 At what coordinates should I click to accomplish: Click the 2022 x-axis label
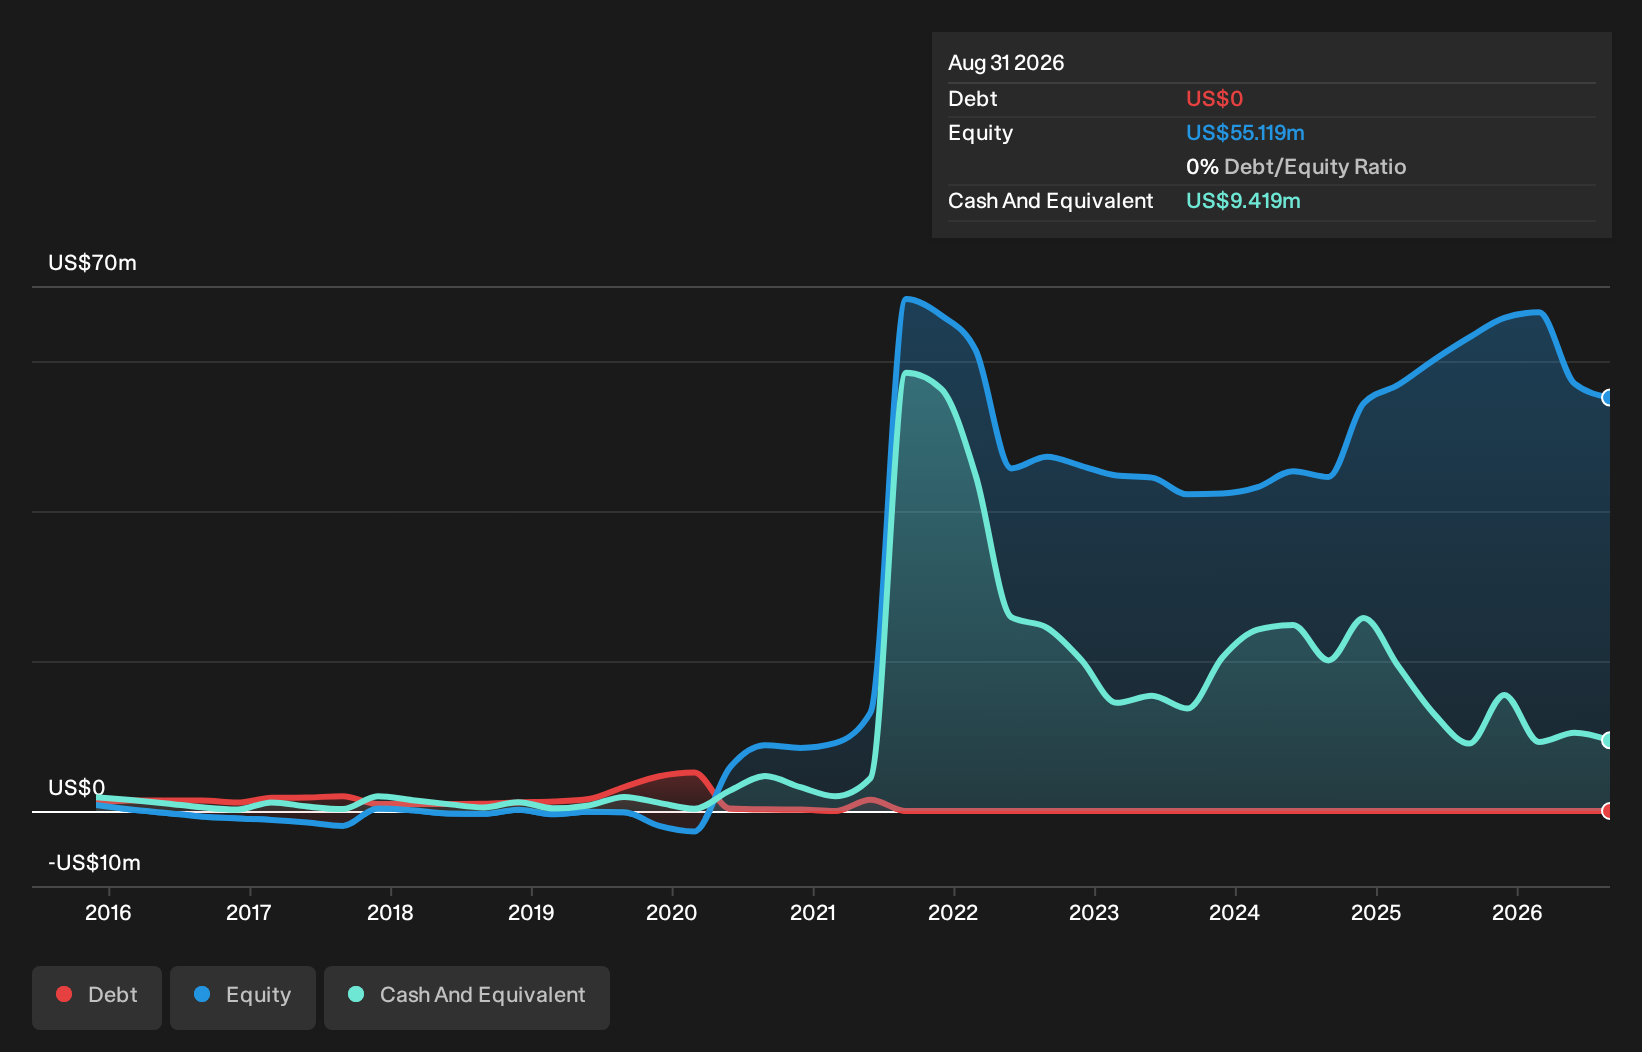(953, 912)
